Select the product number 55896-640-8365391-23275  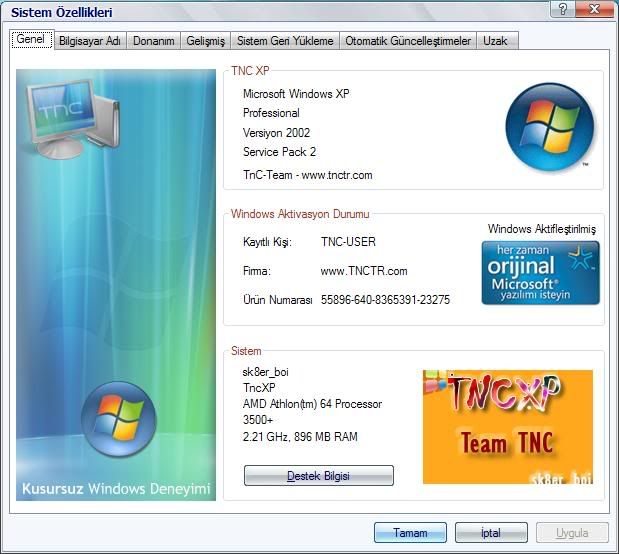[x=385, y=300]
